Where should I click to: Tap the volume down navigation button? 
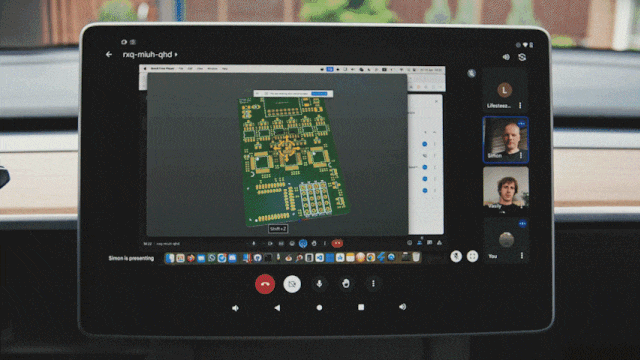235,308
